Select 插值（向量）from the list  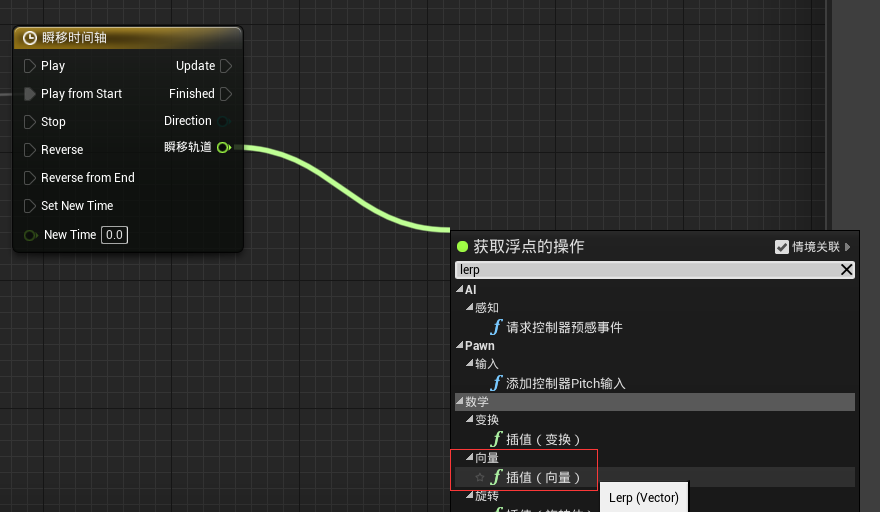tap(543, 477)
